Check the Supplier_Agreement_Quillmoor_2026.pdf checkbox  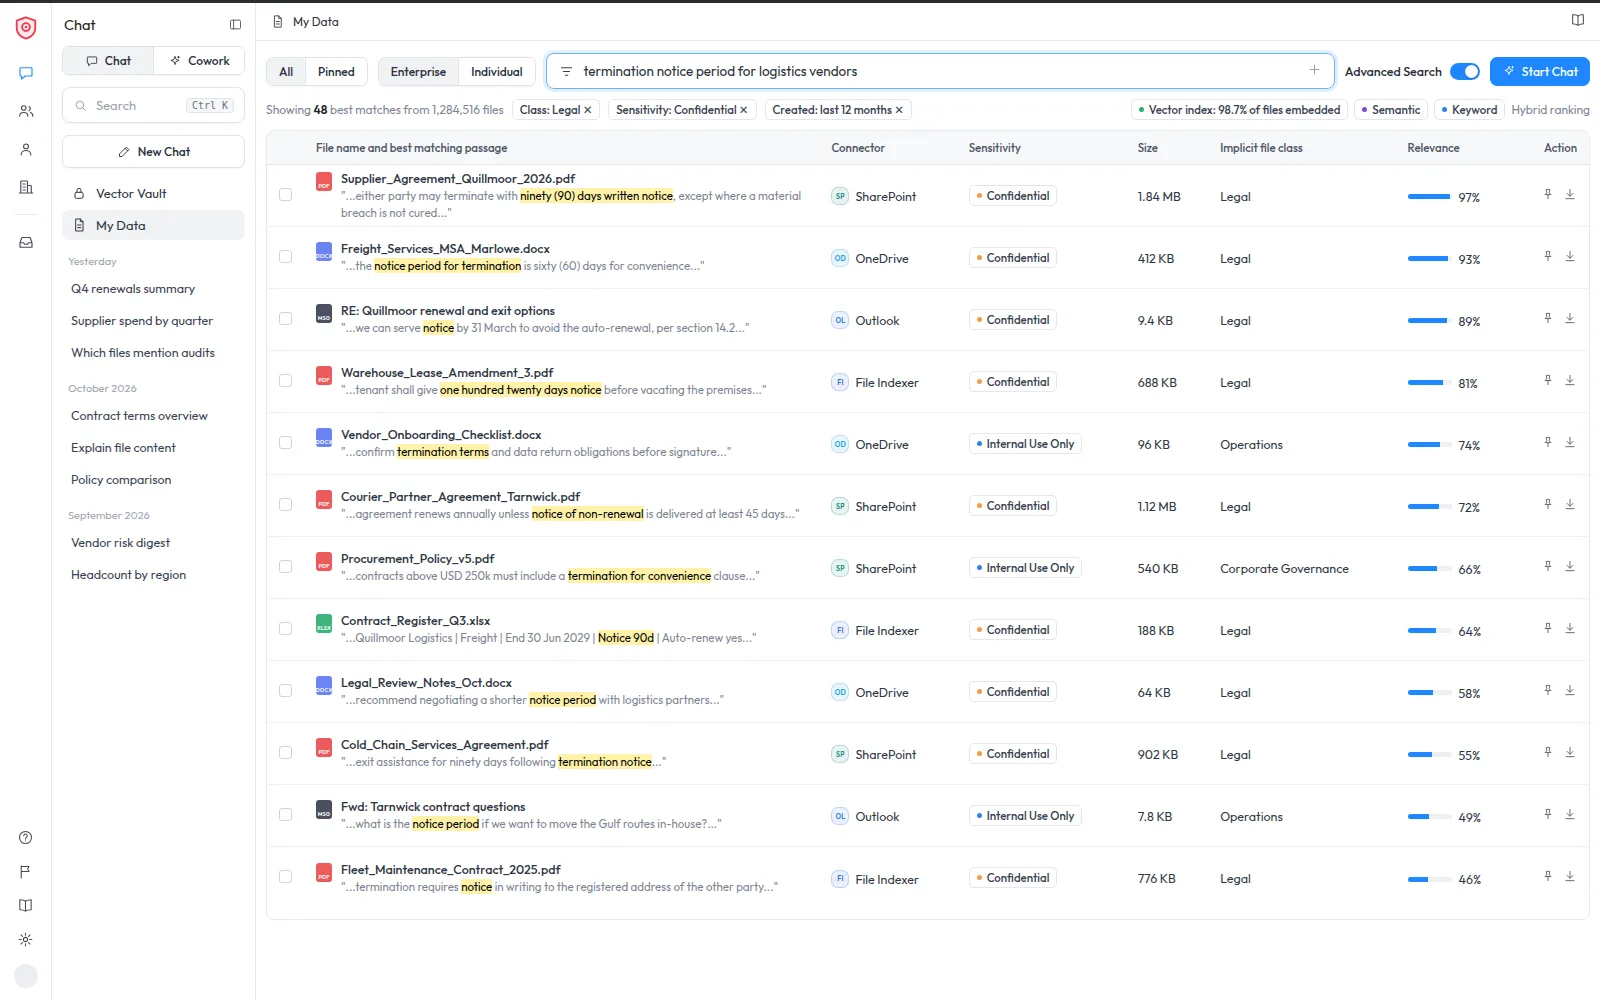[x=286, y=195]
